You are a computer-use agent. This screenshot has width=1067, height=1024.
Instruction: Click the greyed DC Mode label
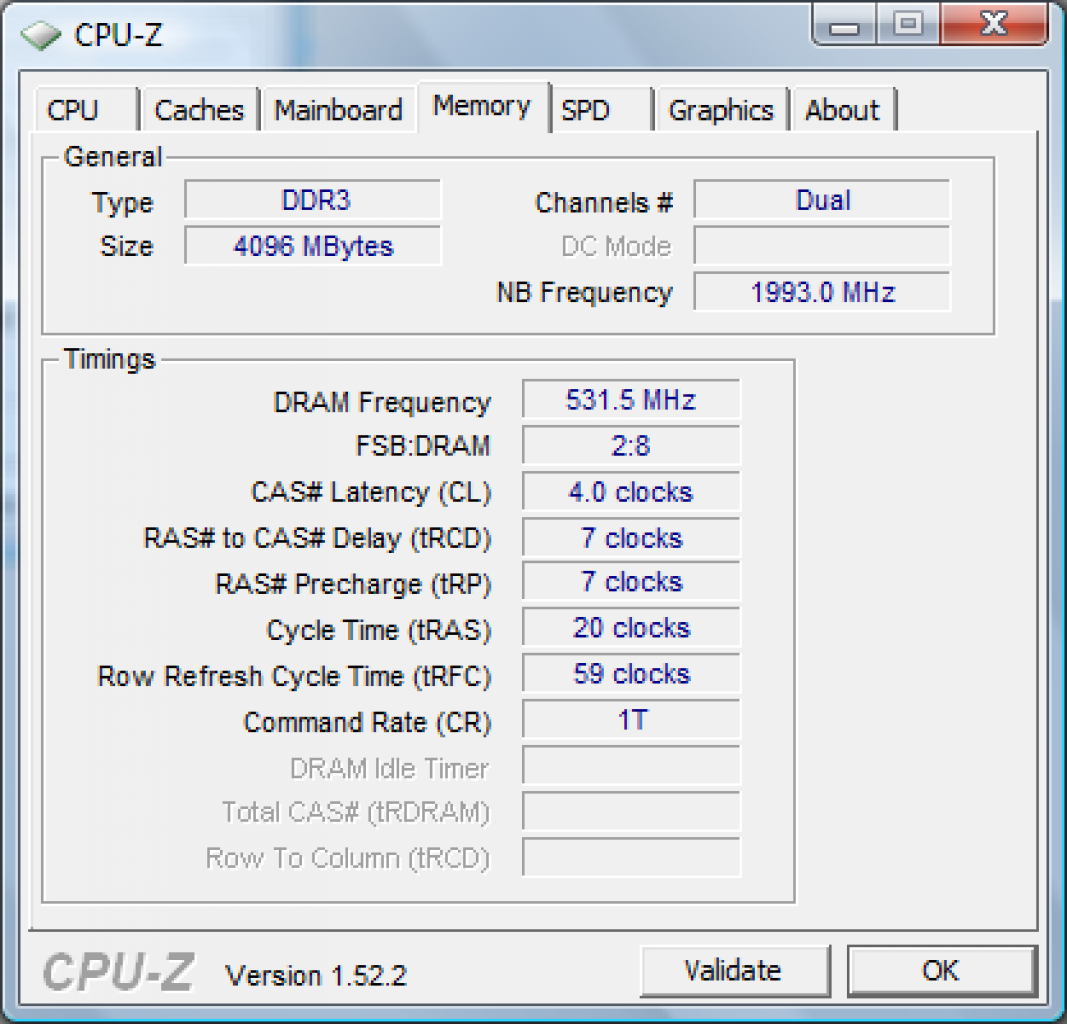[x=617, y=246]
